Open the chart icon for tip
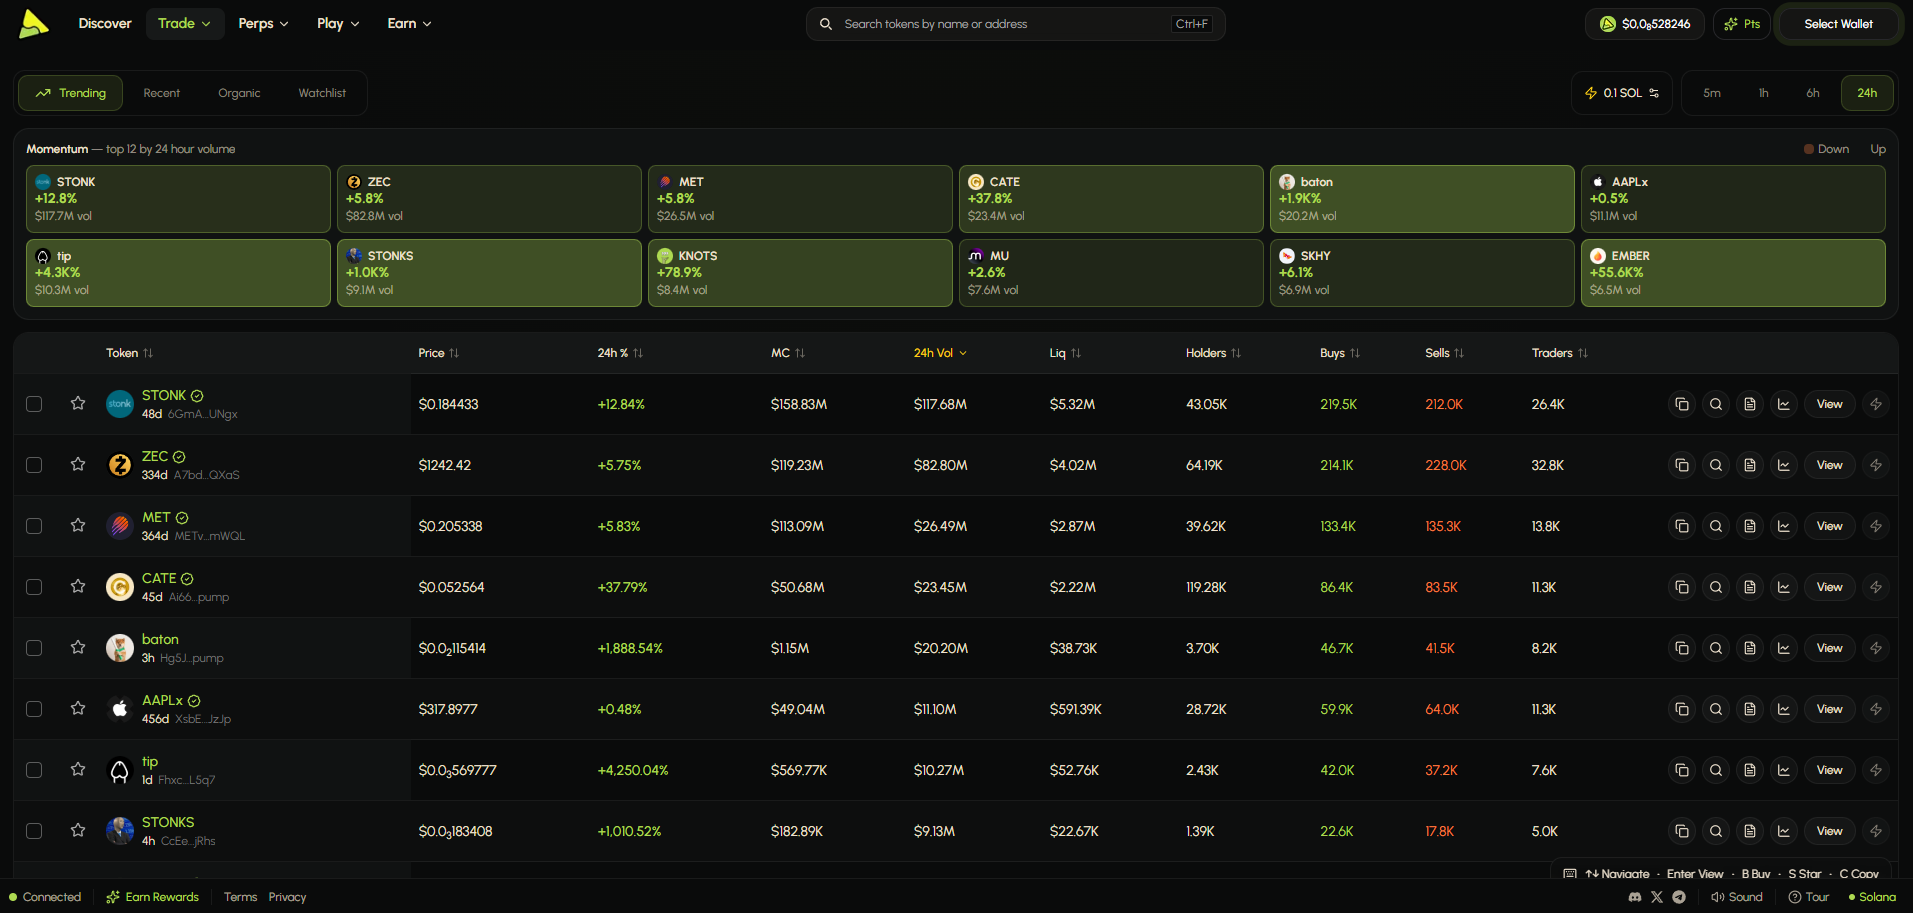Screen dimensions: 1913x913 tap(1784, 770)
